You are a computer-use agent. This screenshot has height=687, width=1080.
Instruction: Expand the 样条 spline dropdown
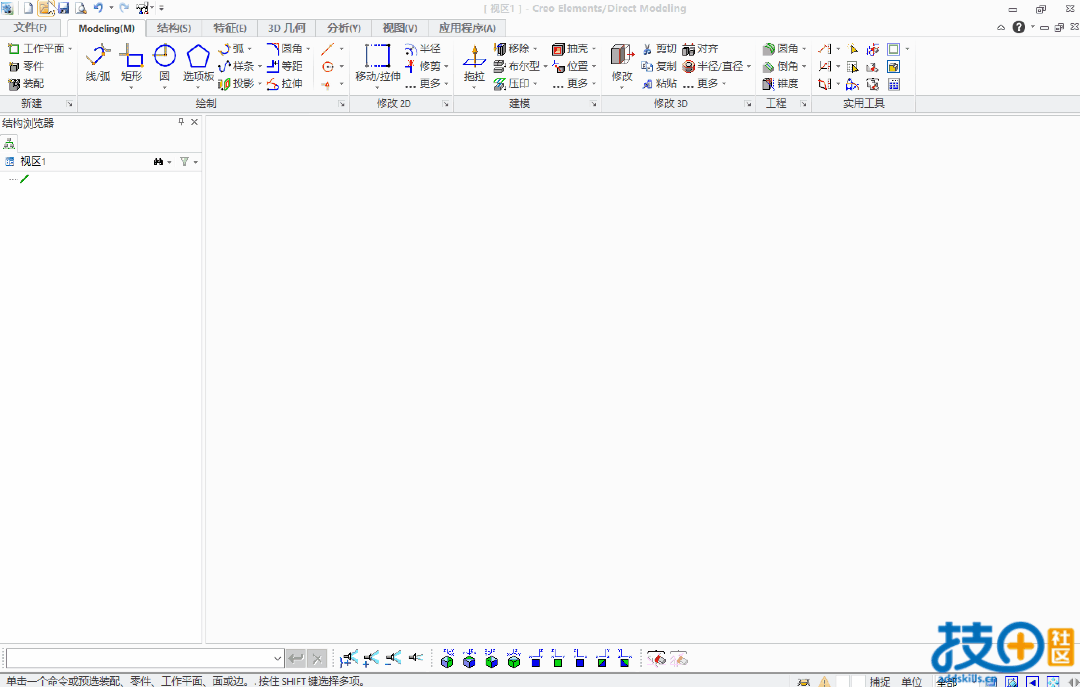tap(260, 66)
